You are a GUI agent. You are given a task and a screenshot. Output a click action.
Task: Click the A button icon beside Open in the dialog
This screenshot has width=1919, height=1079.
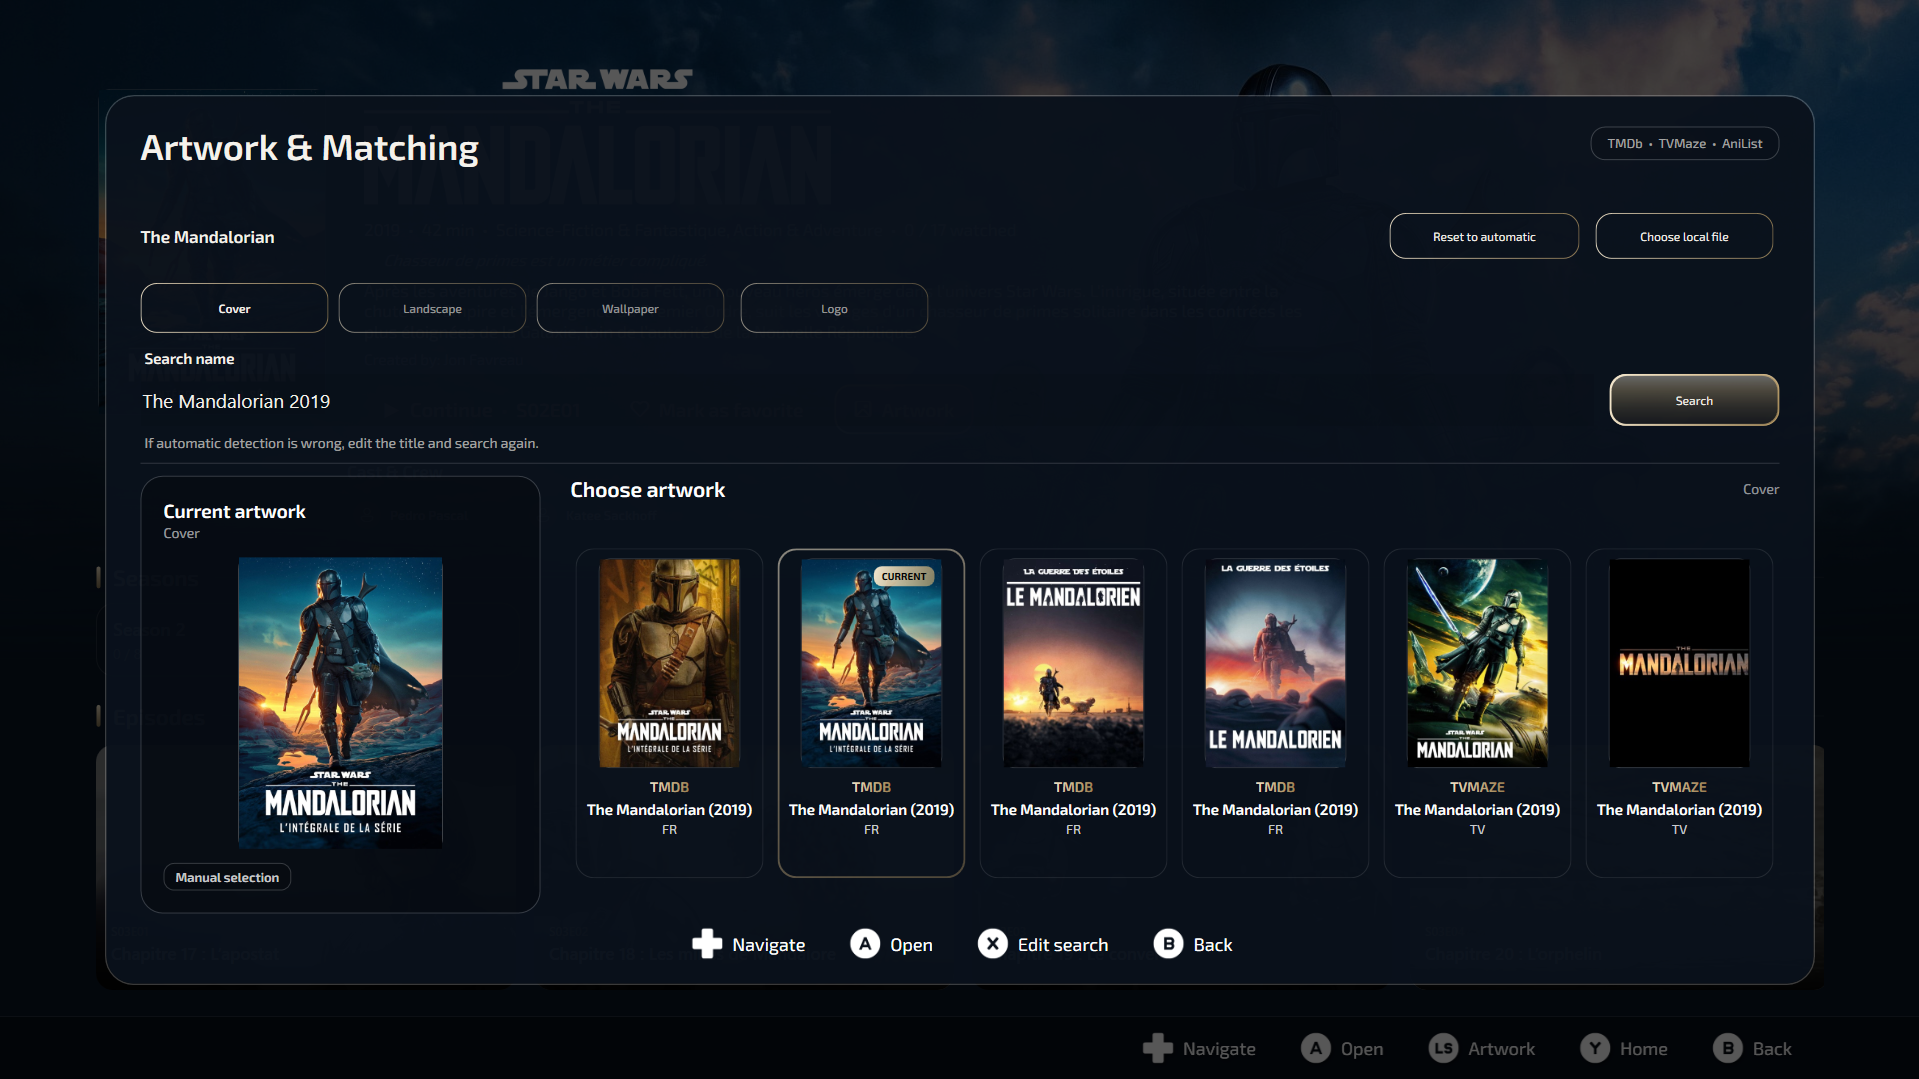pos(865,944)
